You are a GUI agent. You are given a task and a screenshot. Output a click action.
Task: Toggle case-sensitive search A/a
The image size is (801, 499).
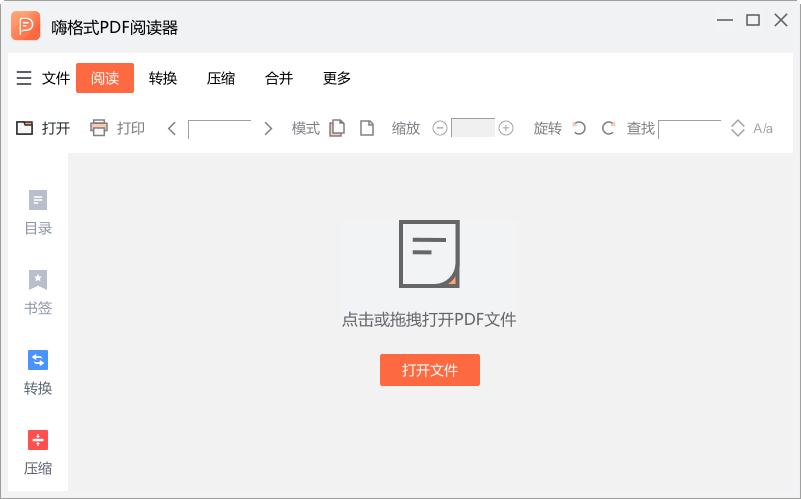point(763,128)
